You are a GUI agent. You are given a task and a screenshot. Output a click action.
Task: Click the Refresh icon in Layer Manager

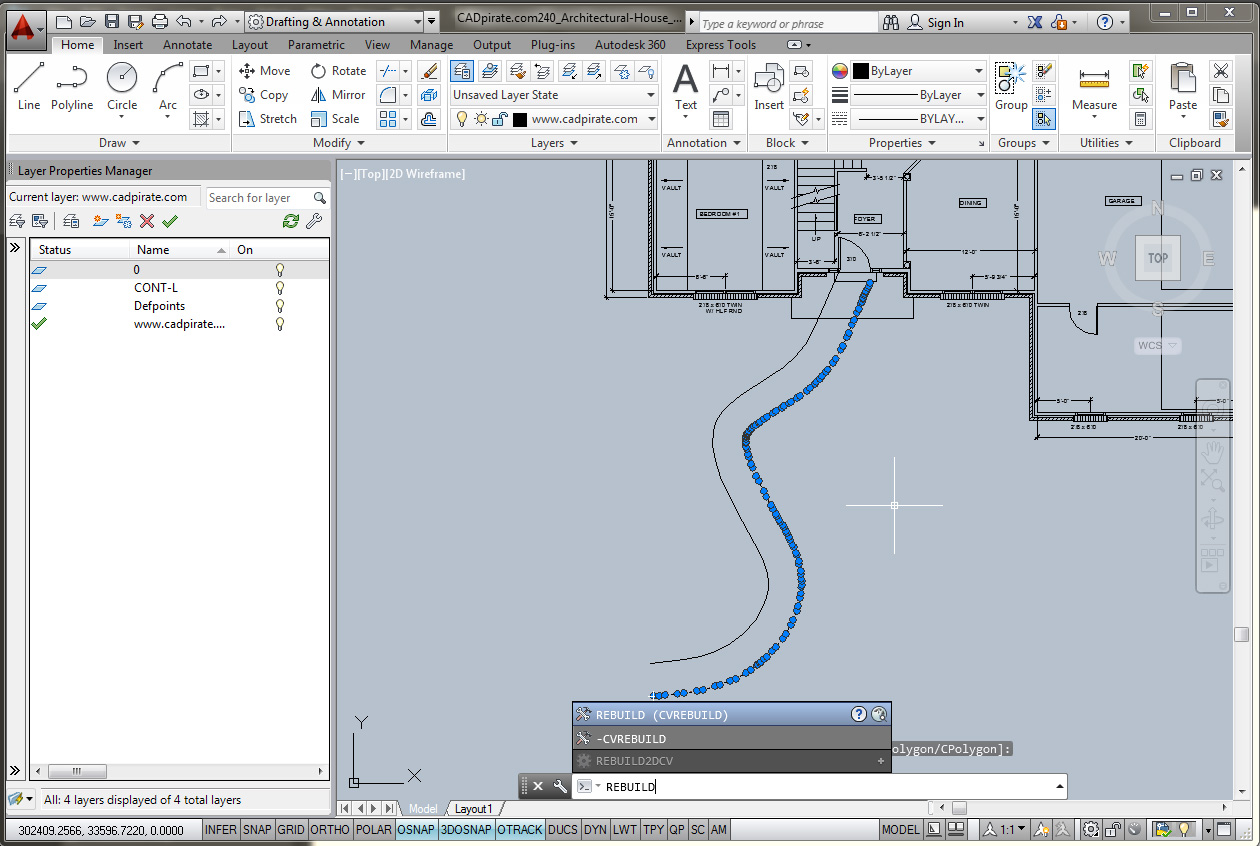(291, 221)
